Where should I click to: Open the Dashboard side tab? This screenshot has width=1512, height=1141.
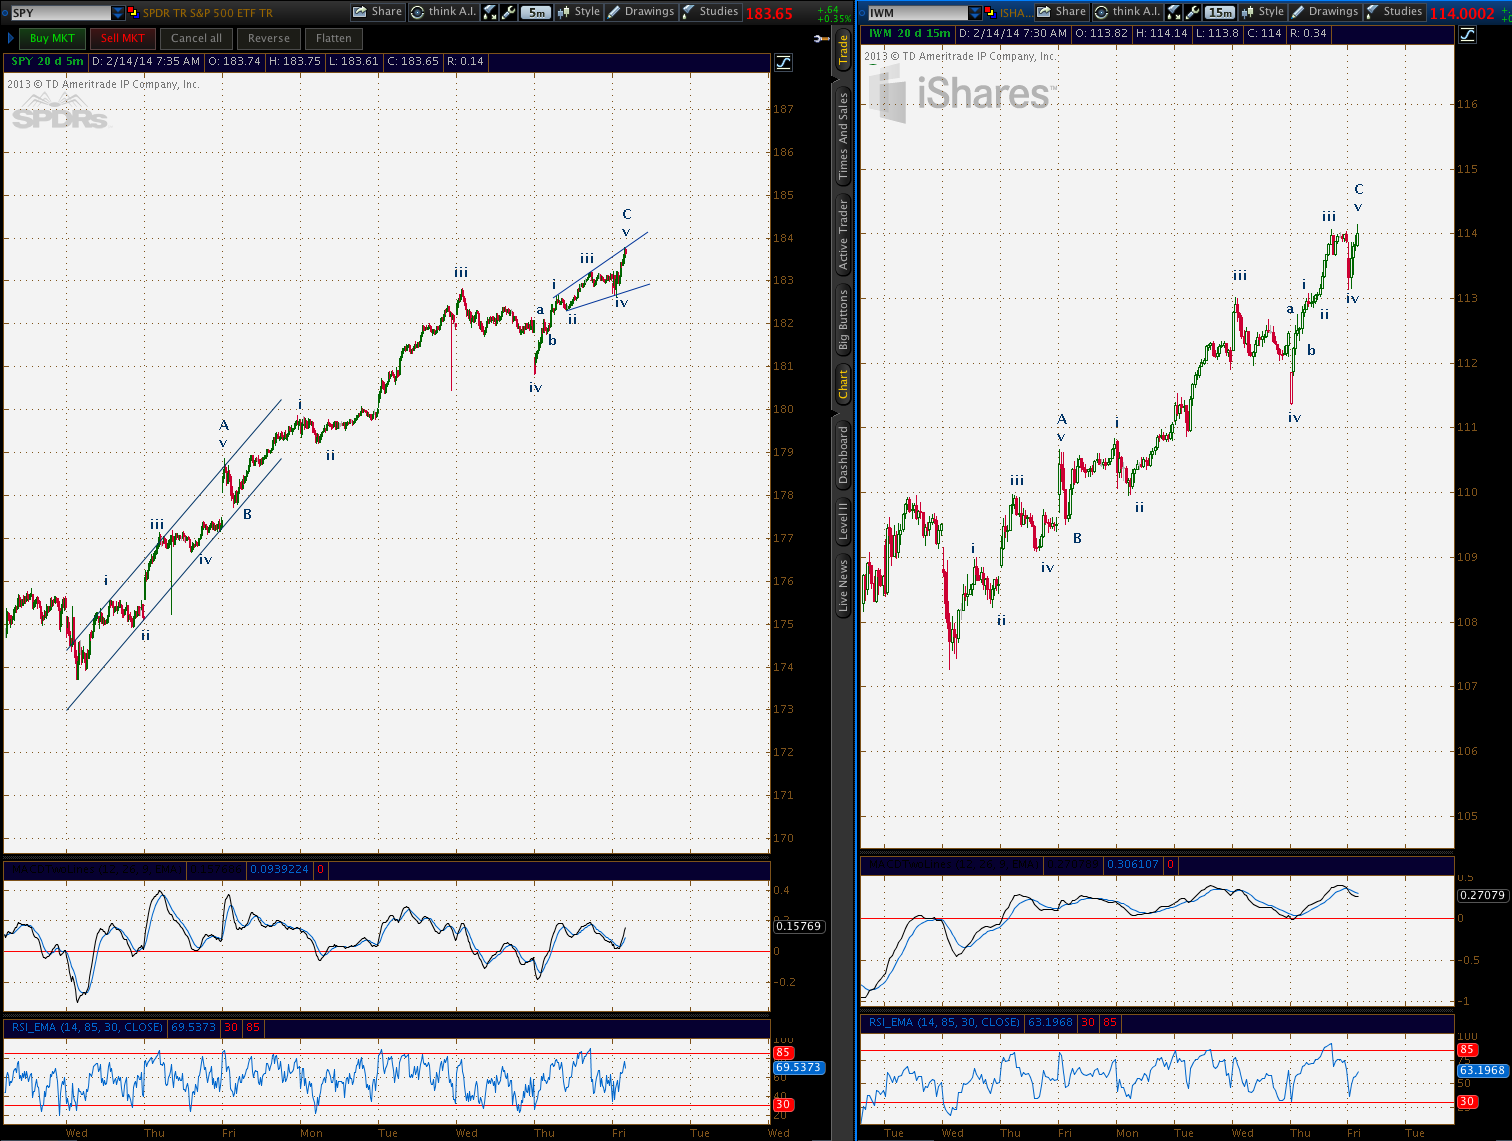[843, 456]
